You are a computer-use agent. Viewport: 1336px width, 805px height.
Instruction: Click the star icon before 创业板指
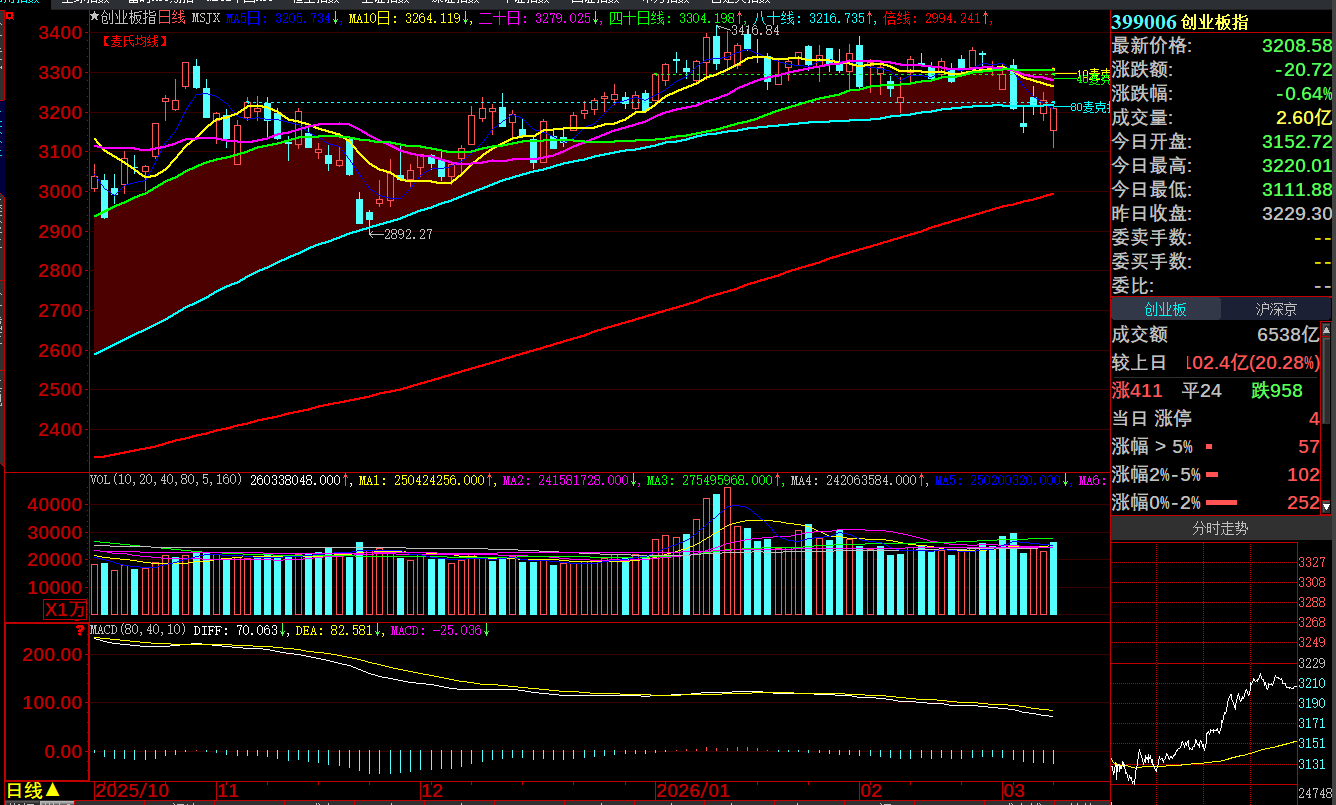95,17
